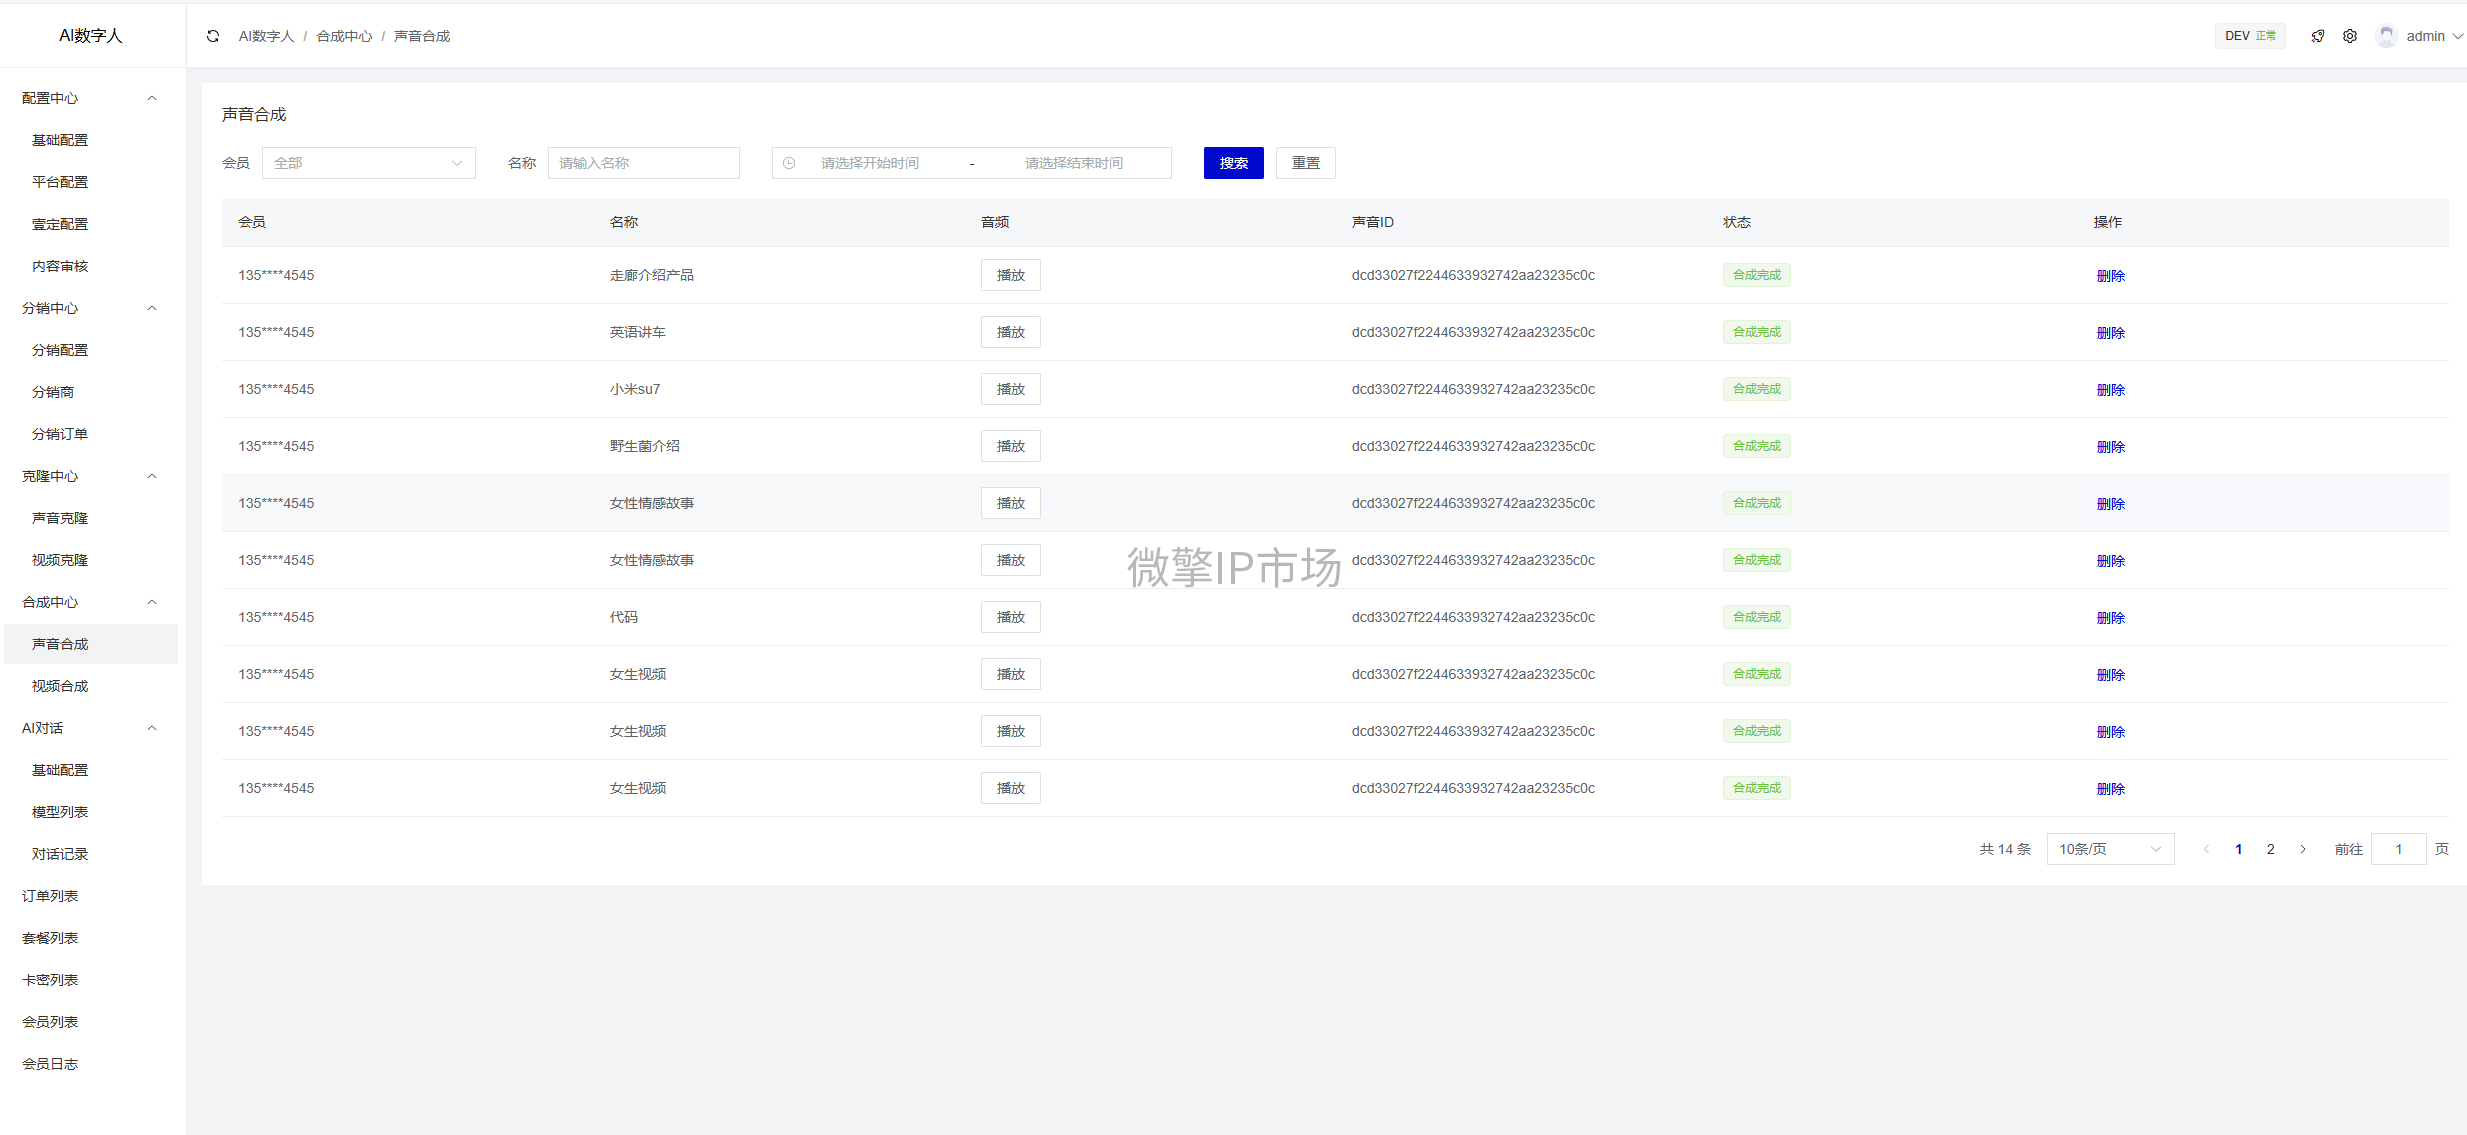Click the 请输入名称 name input field

(x=643, y=163)
